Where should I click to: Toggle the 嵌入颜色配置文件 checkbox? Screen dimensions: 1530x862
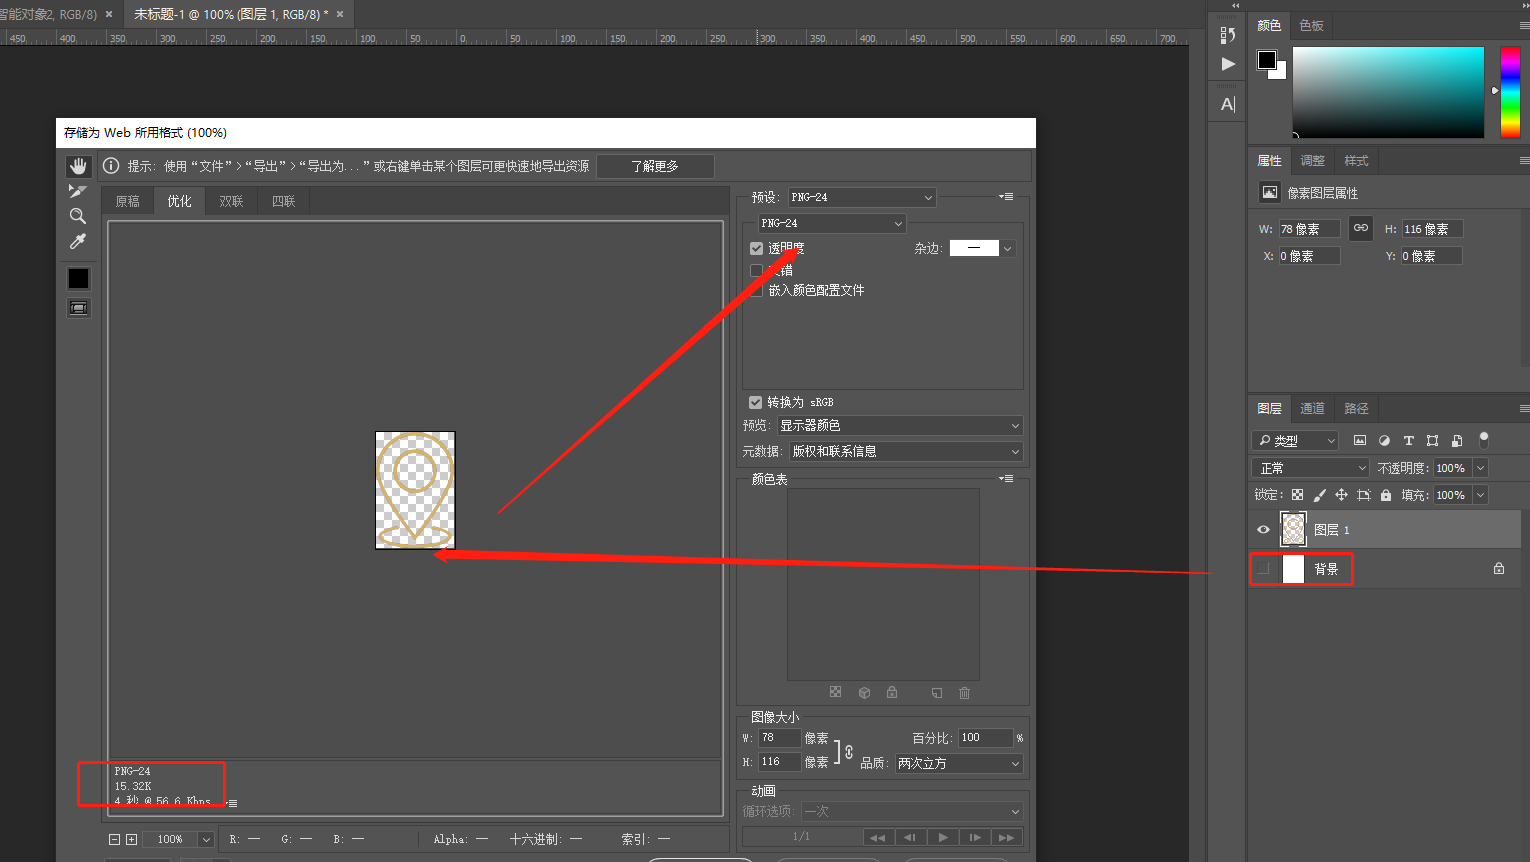click(x=756, y=290)
